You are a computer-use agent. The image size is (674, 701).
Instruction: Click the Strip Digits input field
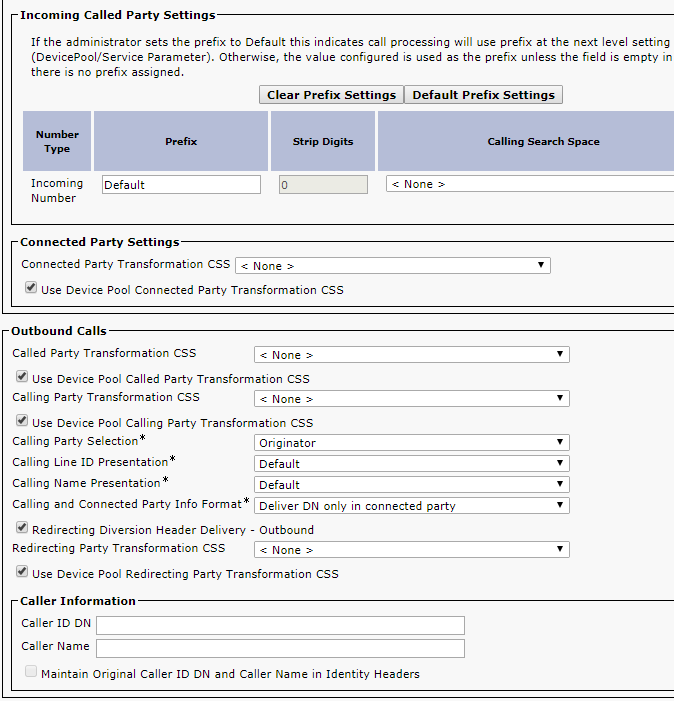[x=323, y=185]
